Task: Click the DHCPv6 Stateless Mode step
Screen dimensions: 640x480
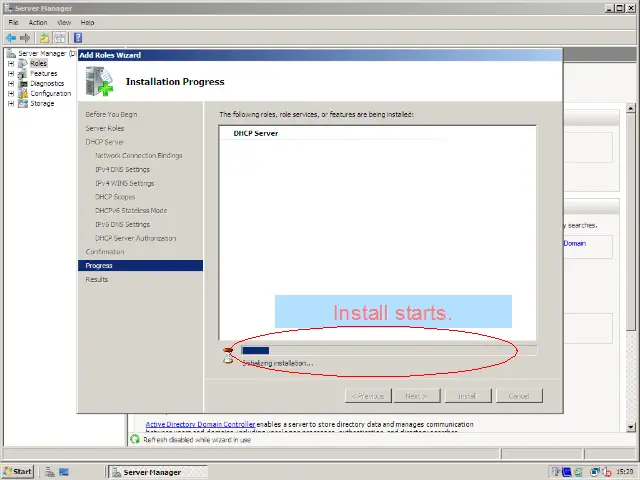Action: pyautogui.click(x=131, y=211)
